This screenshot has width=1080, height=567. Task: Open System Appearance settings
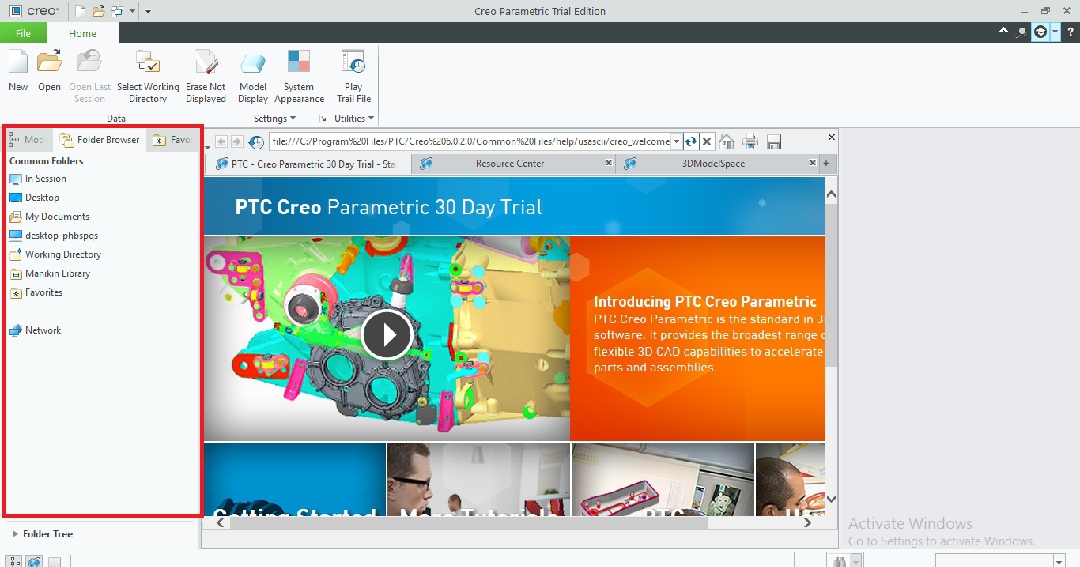click(298, 63)
